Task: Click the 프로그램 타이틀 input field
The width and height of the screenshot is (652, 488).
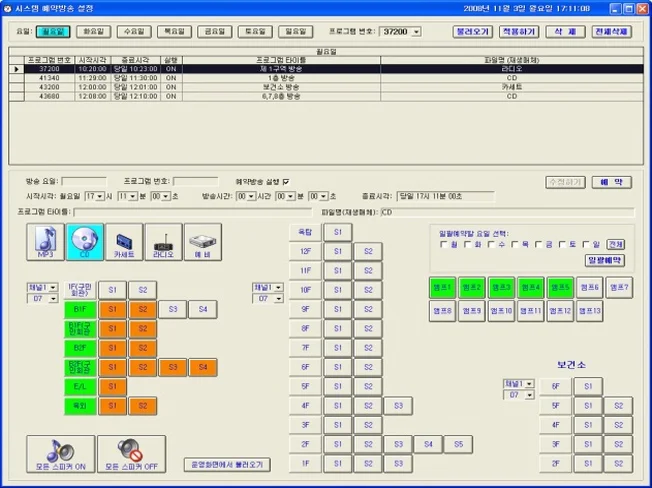Action: (193, 212)
